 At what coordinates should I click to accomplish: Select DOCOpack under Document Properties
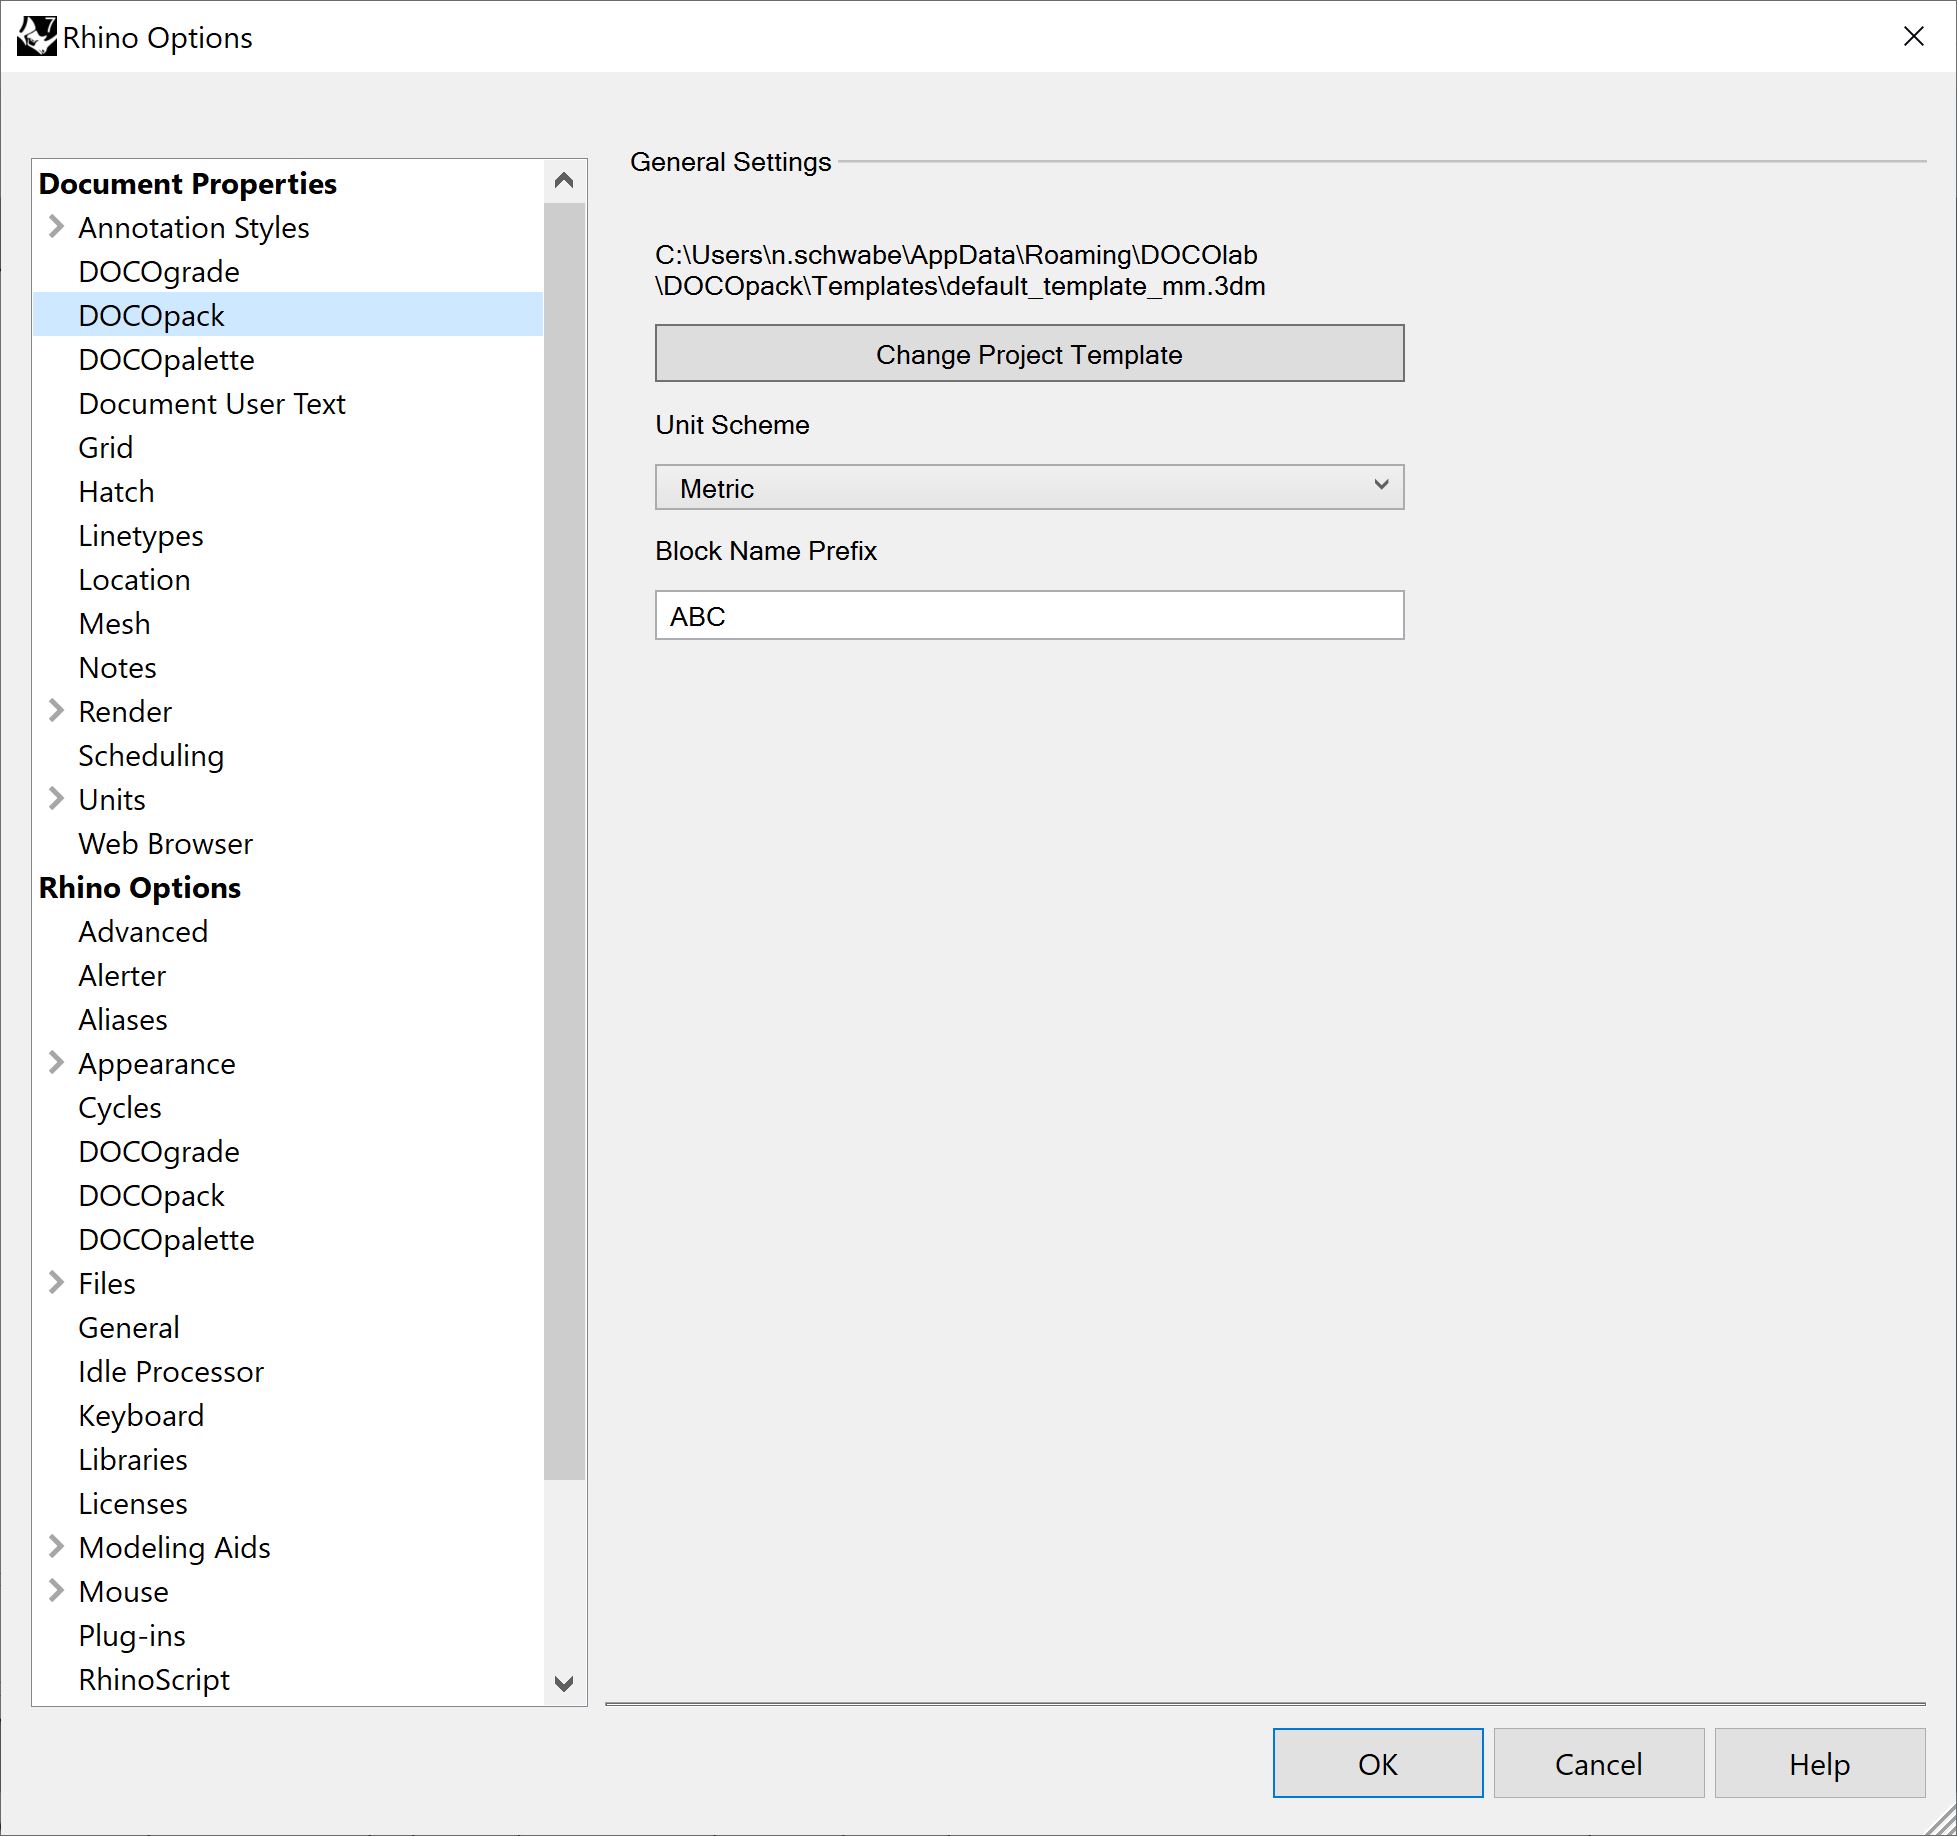click(152, 316)
